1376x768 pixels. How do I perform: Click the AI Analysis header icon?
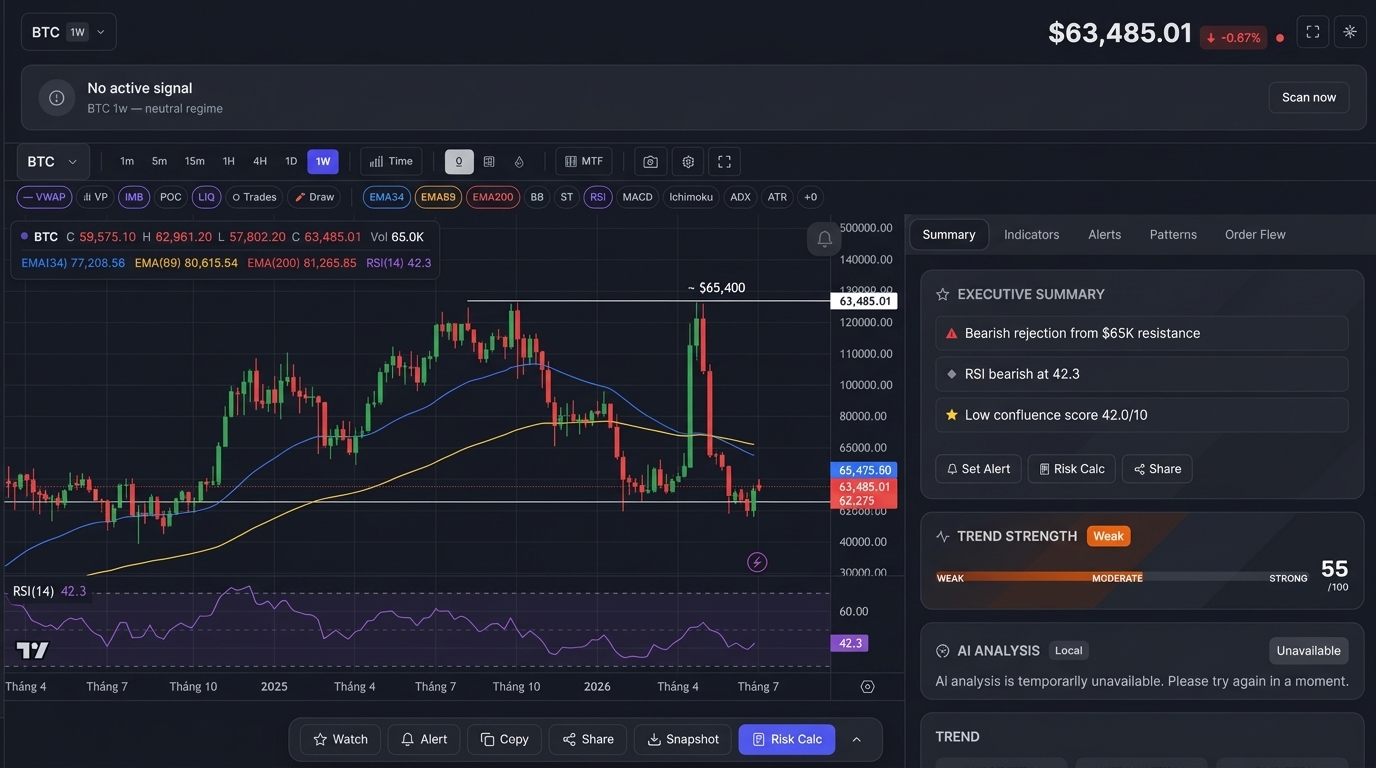click(x=942, y=651)
